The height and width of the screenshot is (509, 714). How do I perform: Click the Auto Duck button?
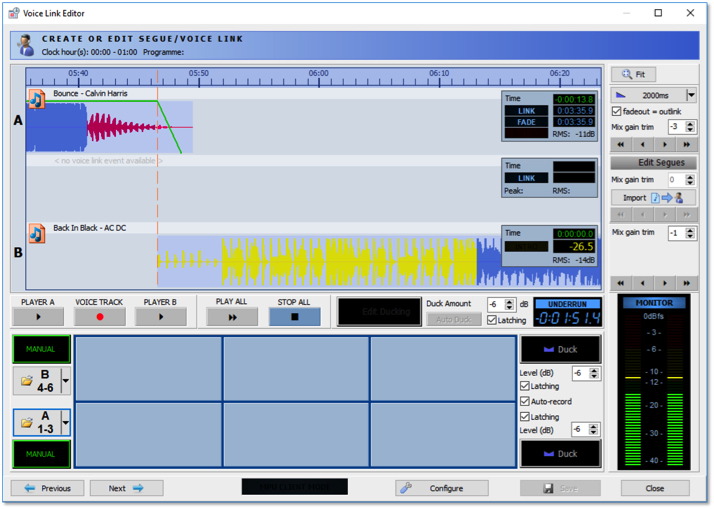[454, 320]
